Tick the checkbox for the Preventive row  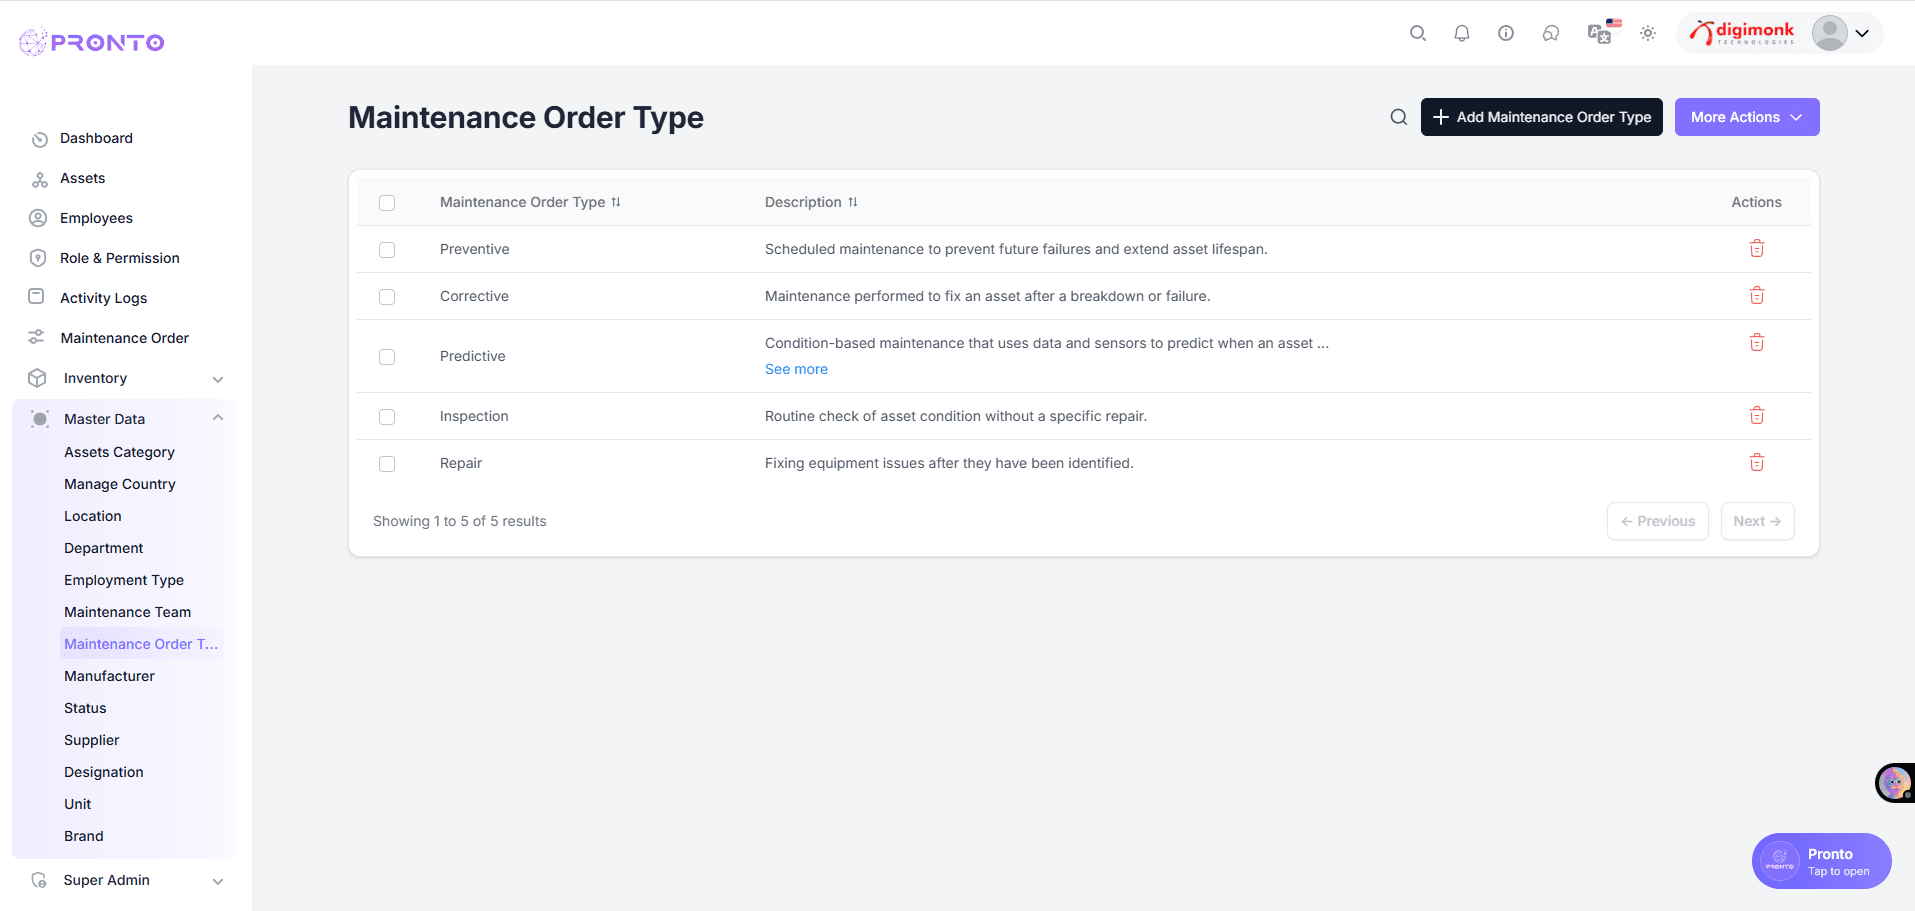(x=387, y=249)
